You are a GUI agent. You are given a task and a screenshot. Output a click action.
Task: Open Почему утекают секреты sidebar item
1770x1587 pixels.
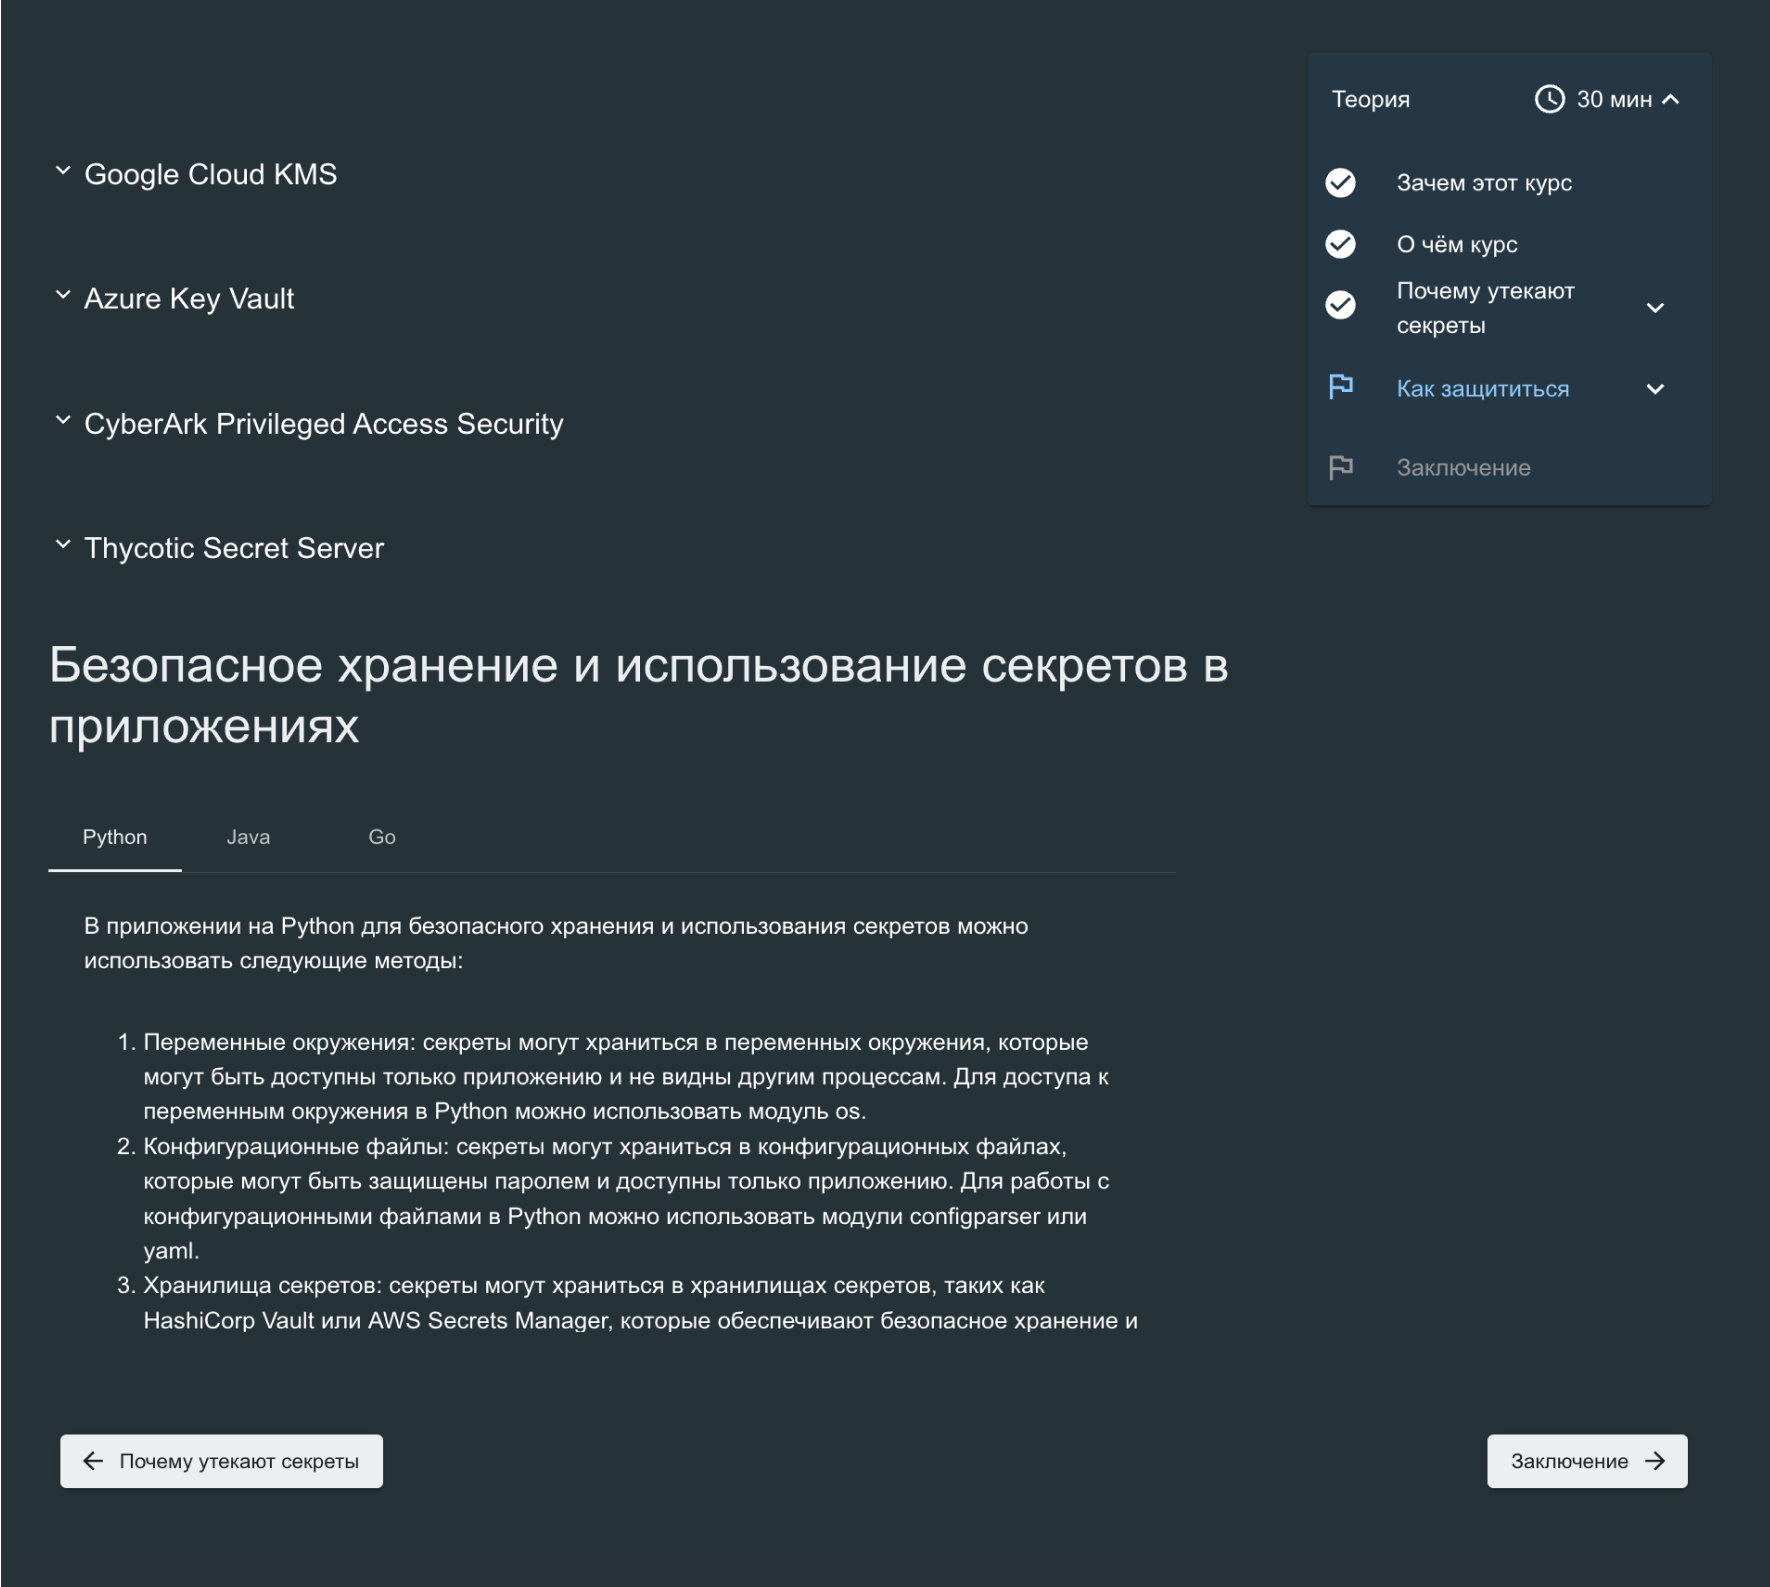click(x=1485, y=308)
